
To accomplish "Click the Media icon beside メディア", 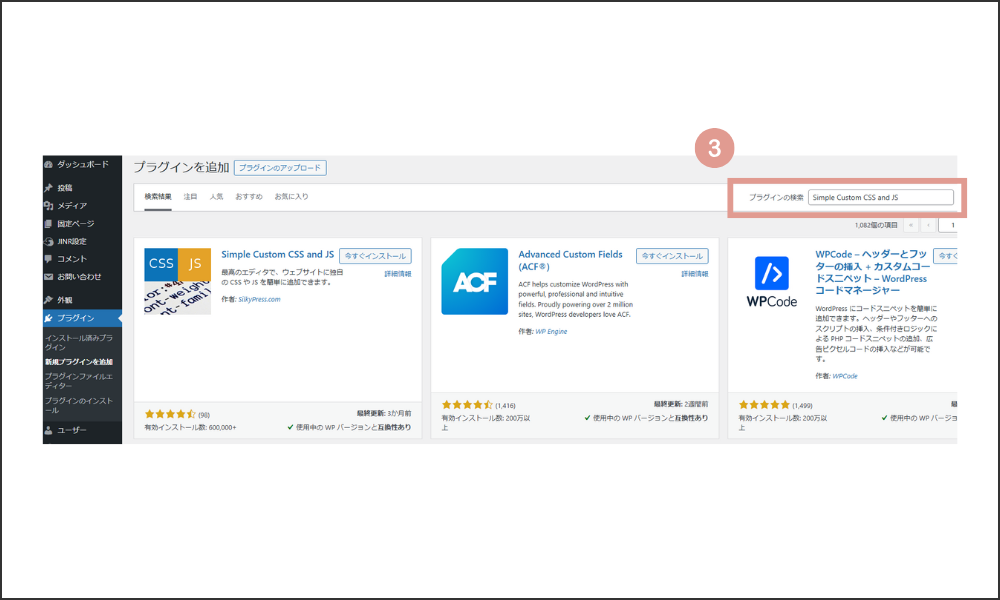I will tap(48, 206).
